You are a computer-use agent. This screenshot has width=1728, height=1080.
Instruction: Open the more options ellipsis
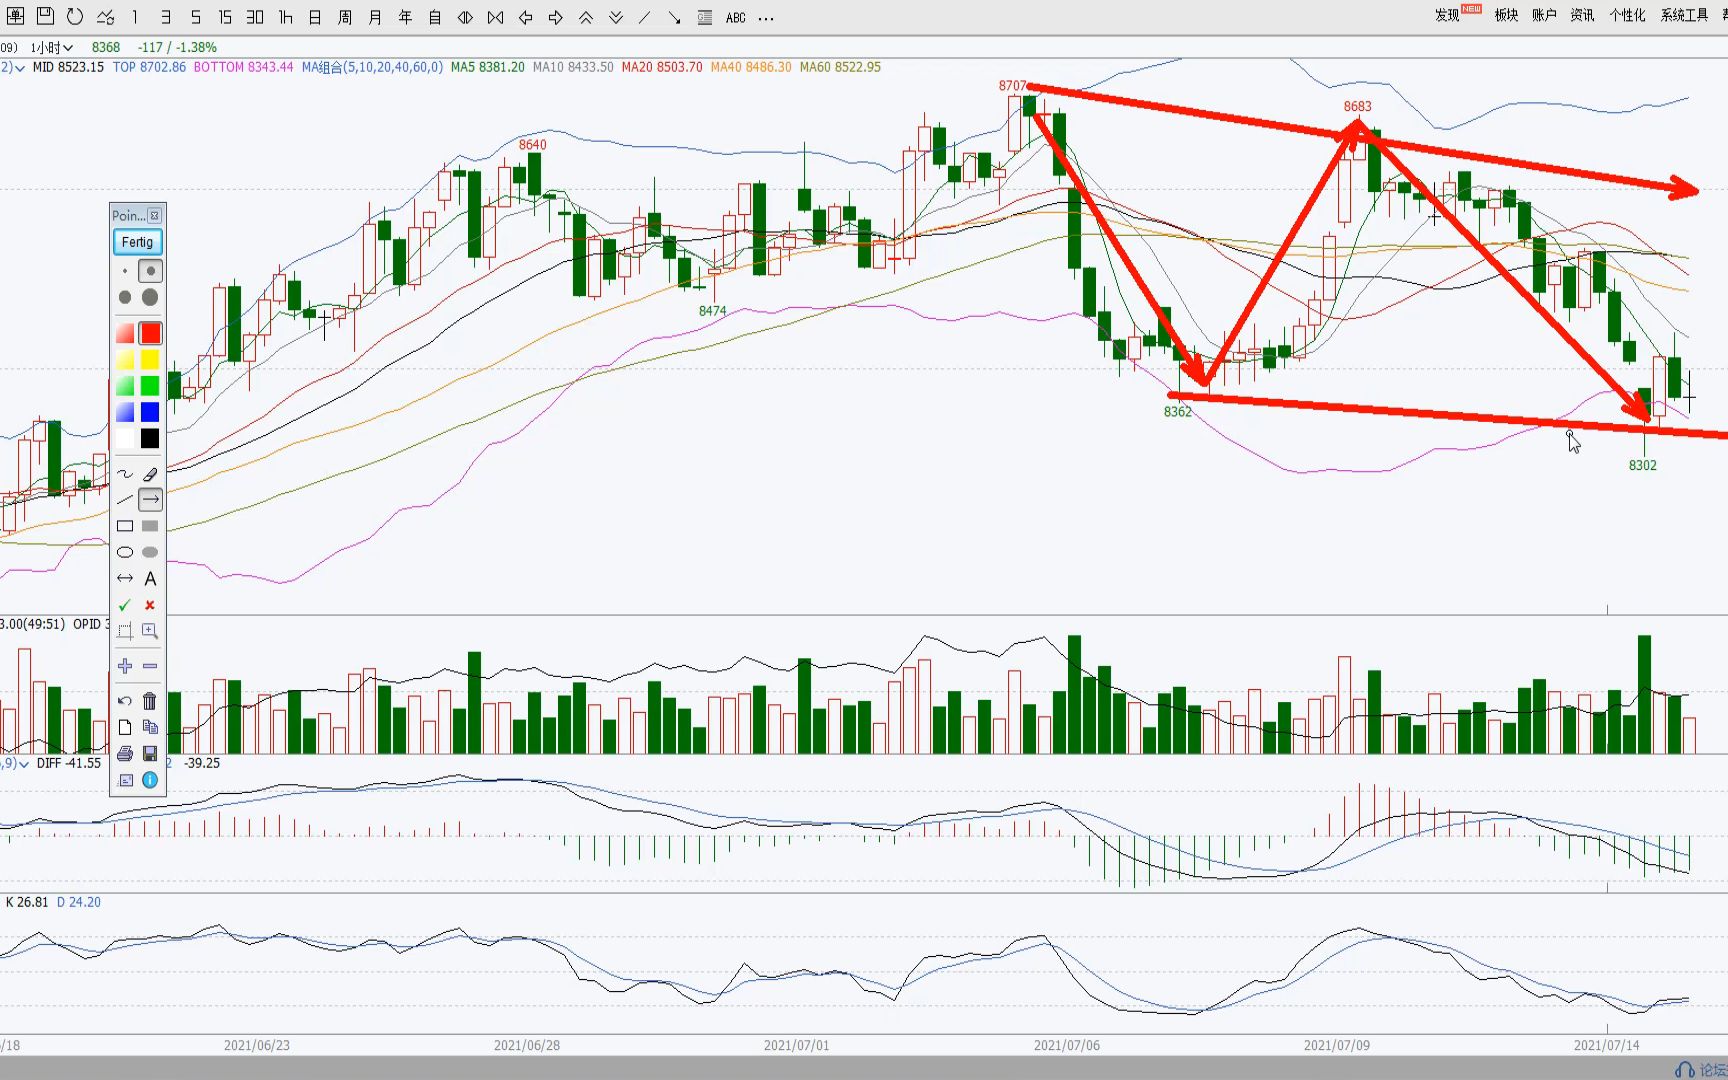[x=766, y=18]
